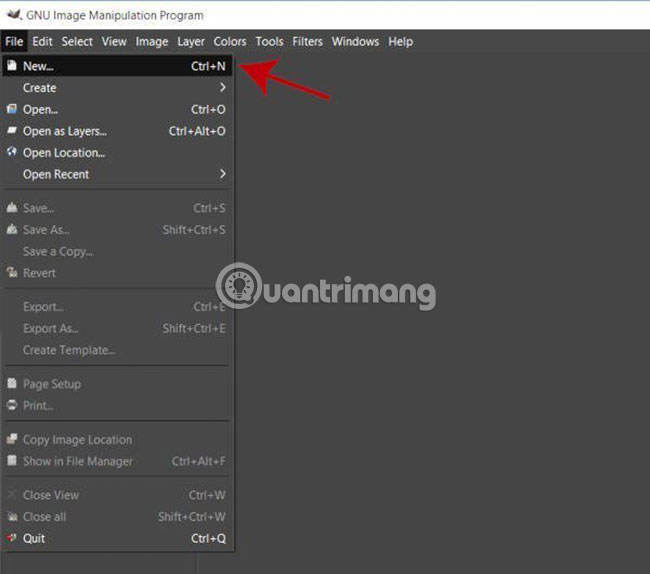Viewport: 650px width, 574px height.
Task: Choose Print... menu entry
Action: 117,405
